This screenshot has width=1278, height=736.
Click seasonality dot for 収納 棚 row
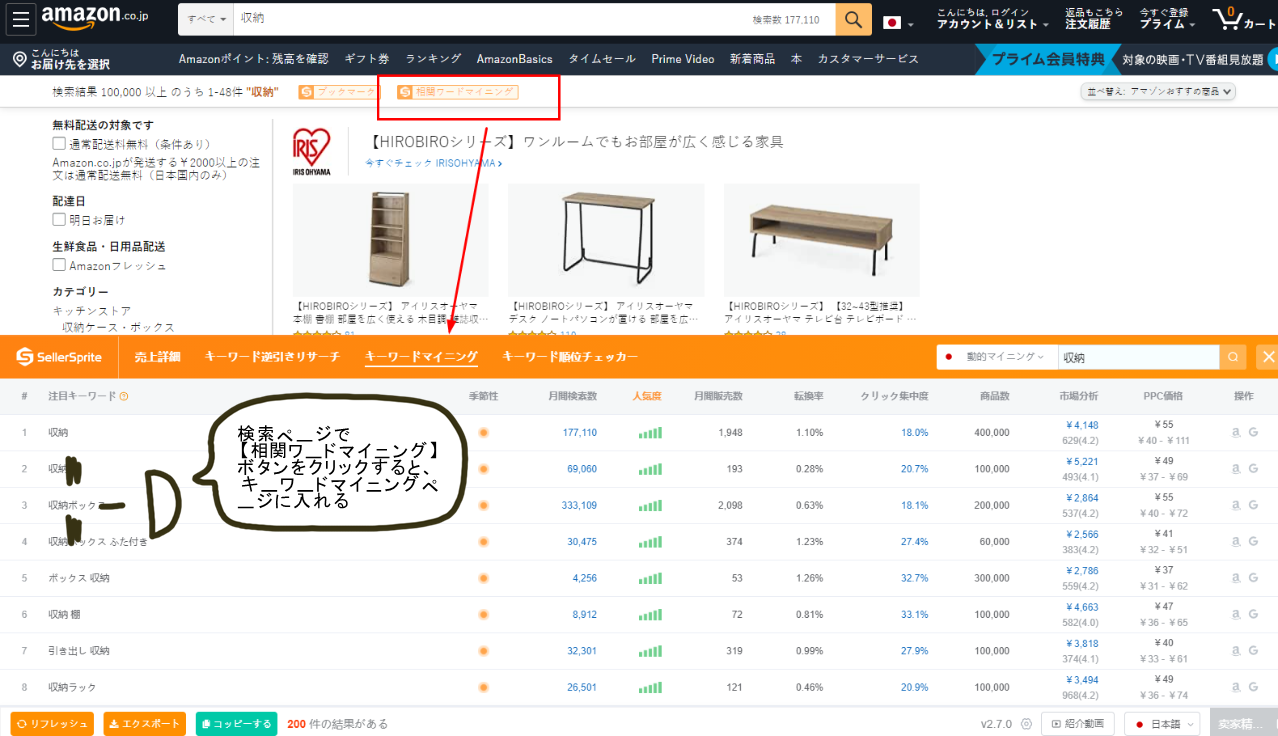(483, 615)
